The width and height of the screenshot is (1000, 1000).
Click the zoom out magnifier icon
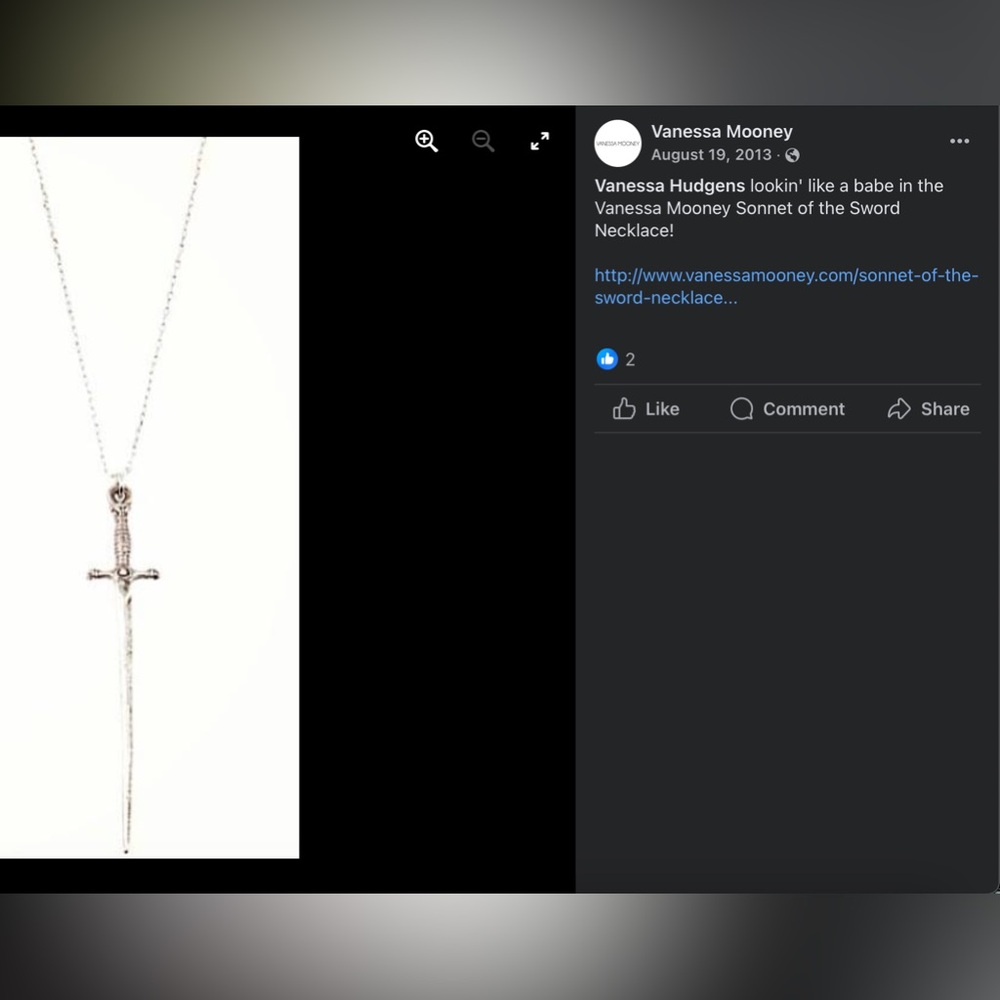483,141
